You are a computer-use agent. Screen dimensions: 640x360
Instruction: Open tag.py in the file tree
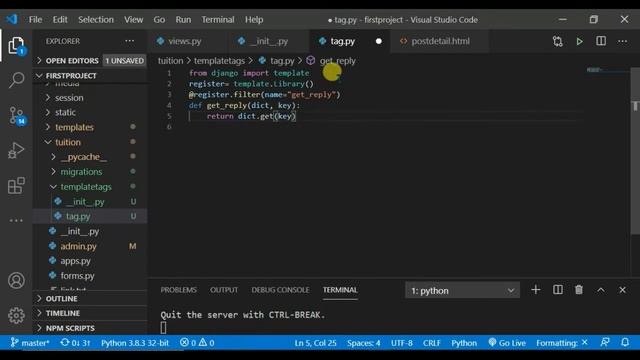78,216
